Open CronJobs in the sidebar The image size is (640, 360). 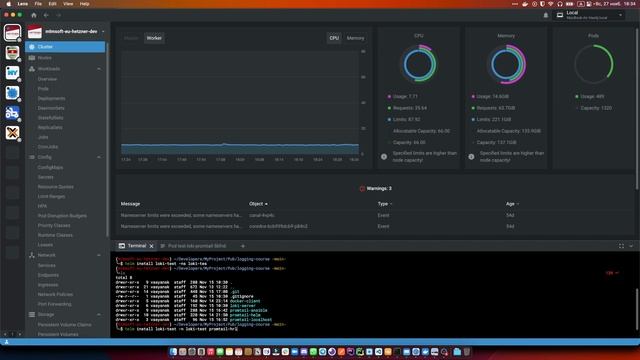48,147
